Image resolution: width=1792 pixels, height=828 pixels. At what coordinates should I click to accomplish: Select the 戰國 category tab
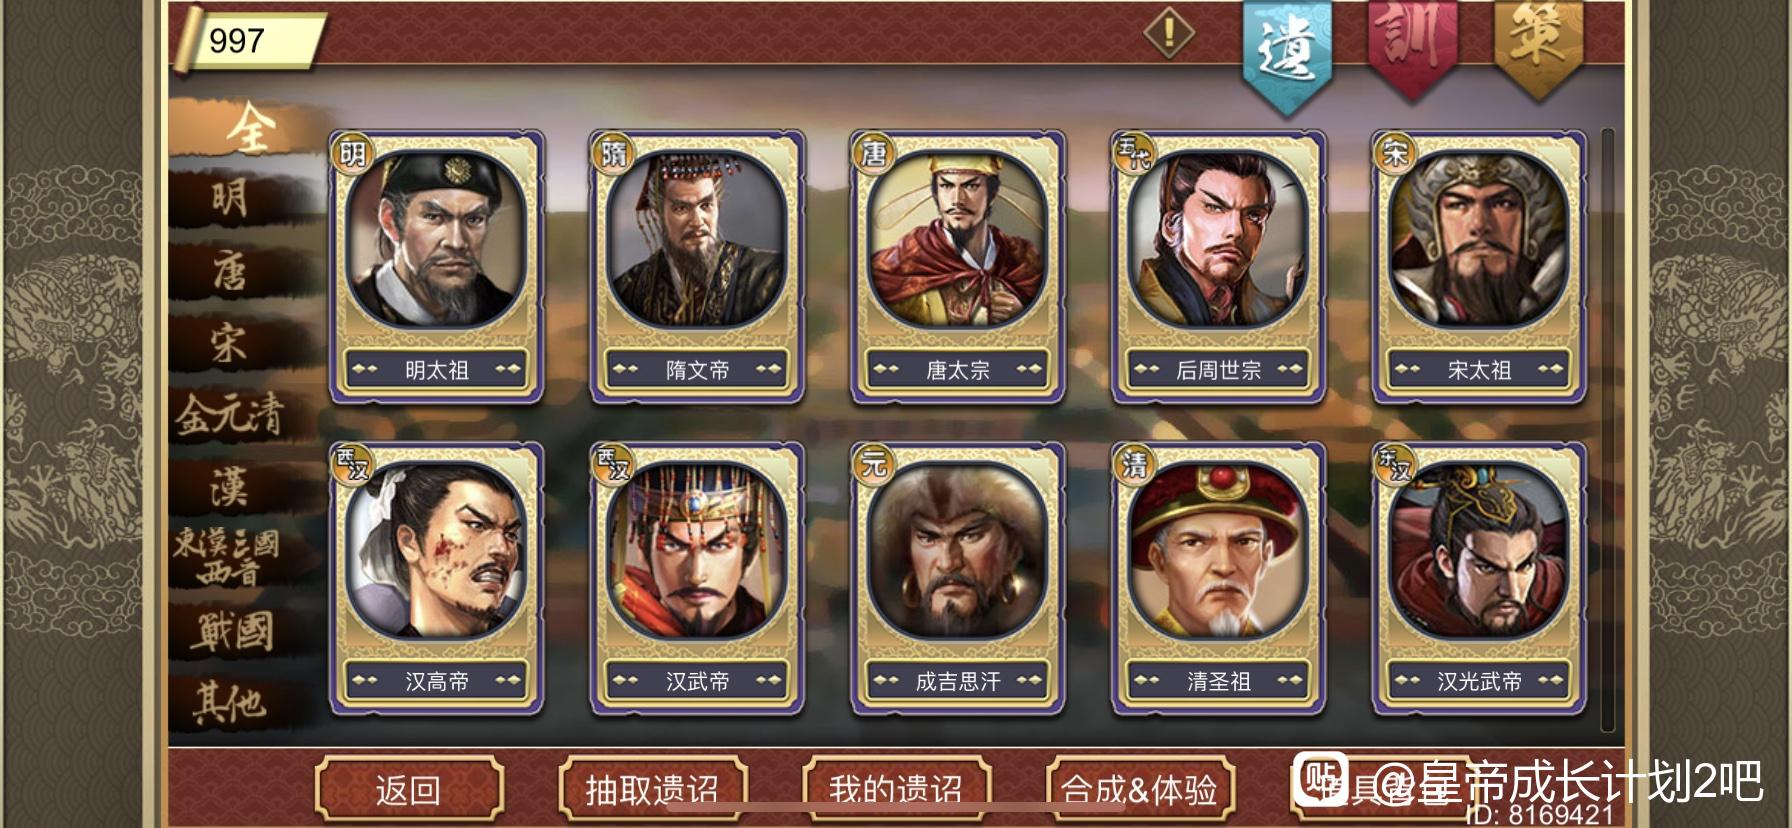pos(232,632)
